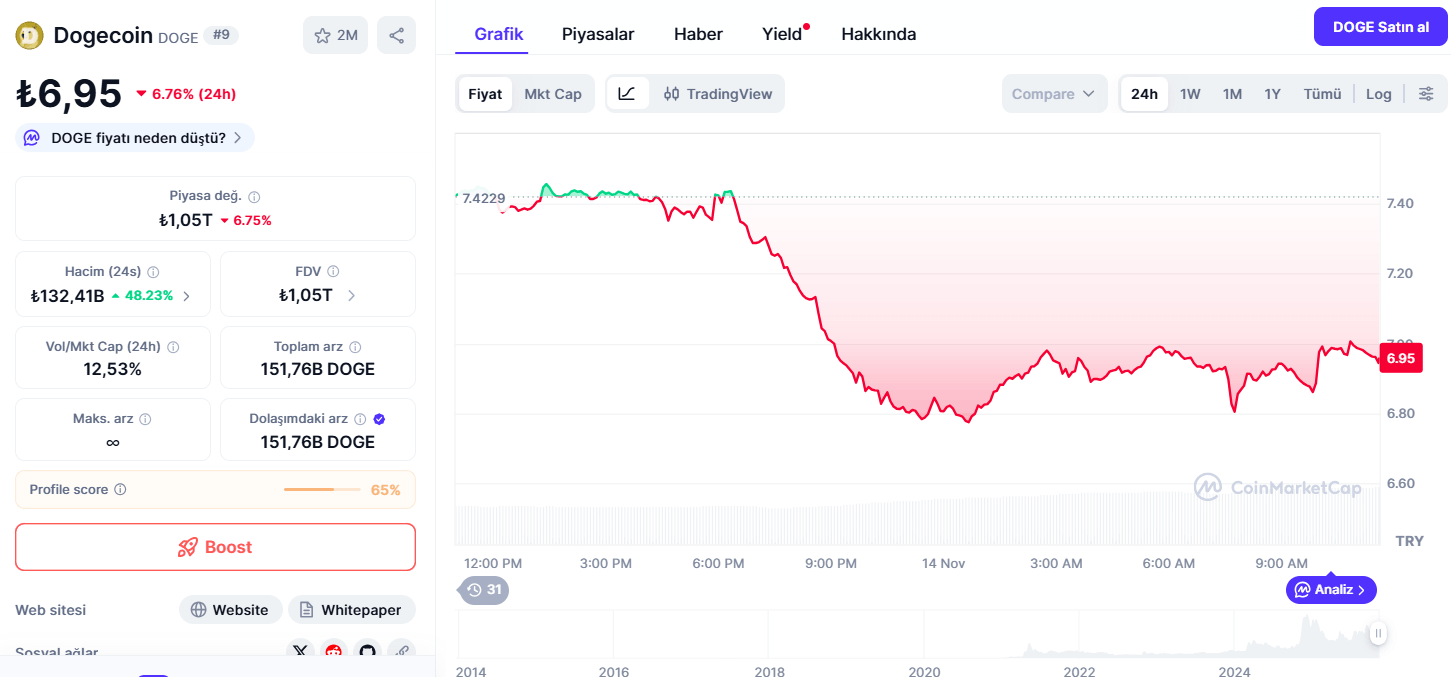Click the 6.95 current price label on chart
The height and width of the screenshot is (677, 1451).
pos(1400,358)
